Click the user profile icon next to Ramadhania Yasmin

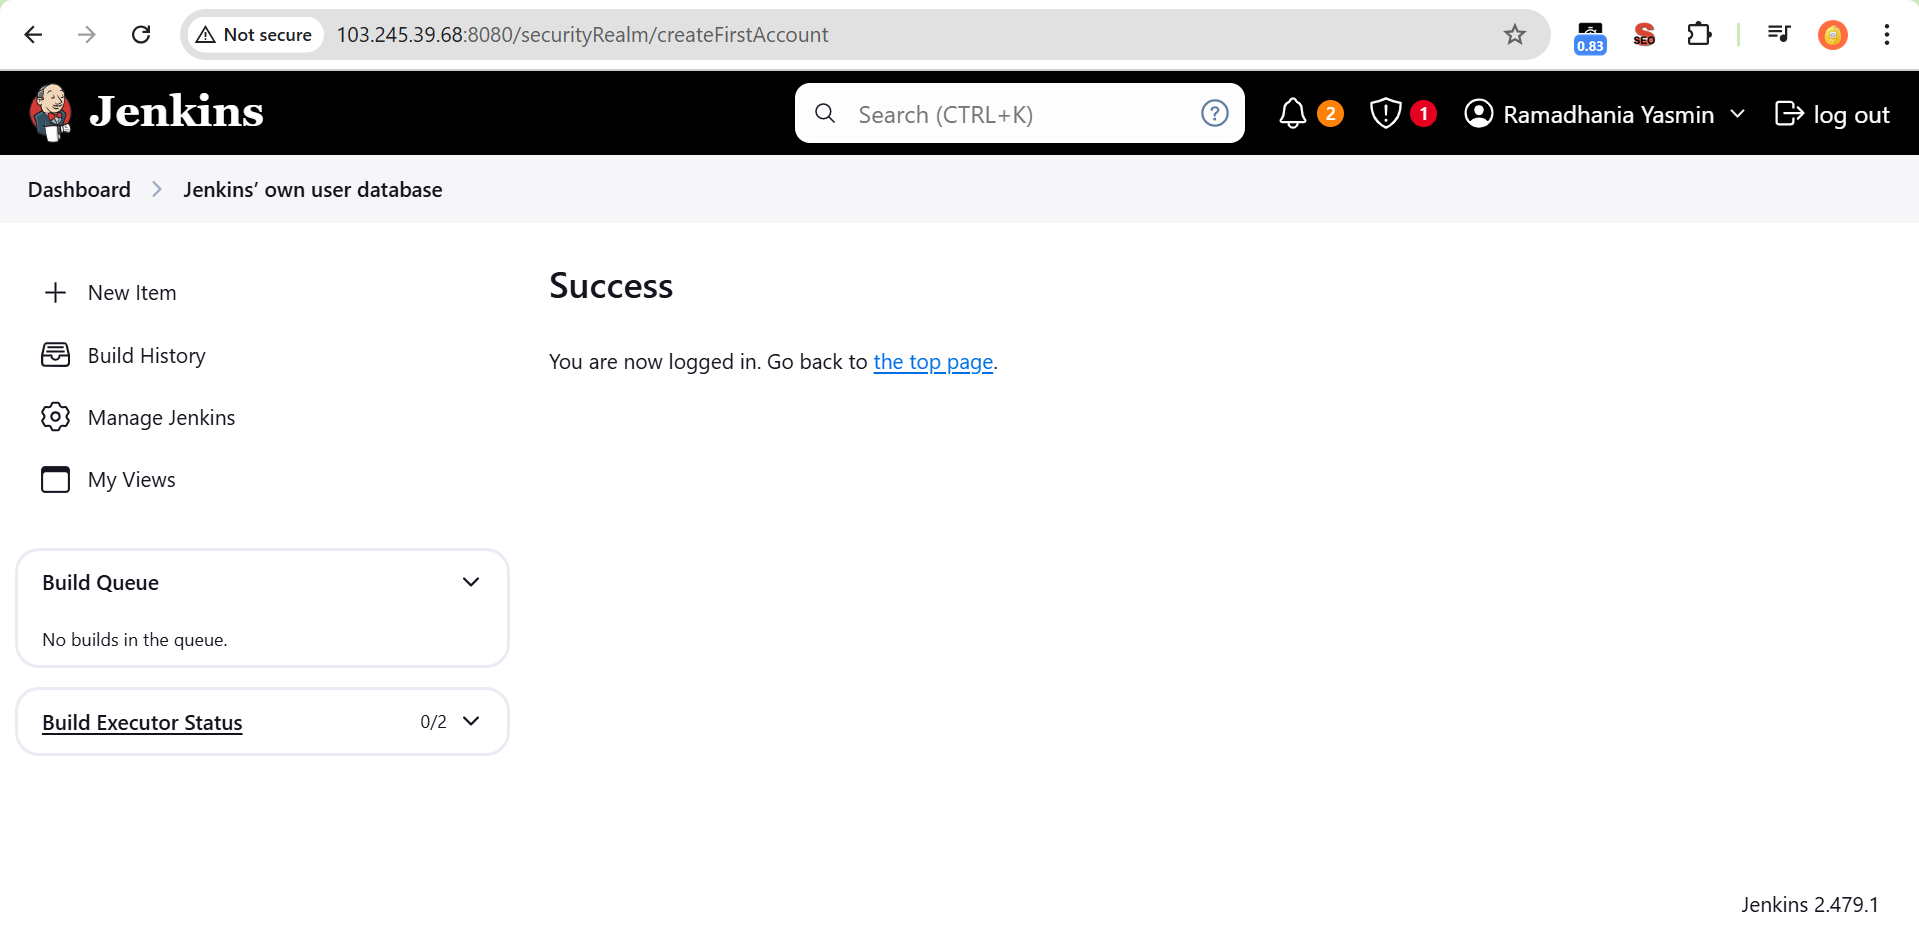[x=1479, y=113]
